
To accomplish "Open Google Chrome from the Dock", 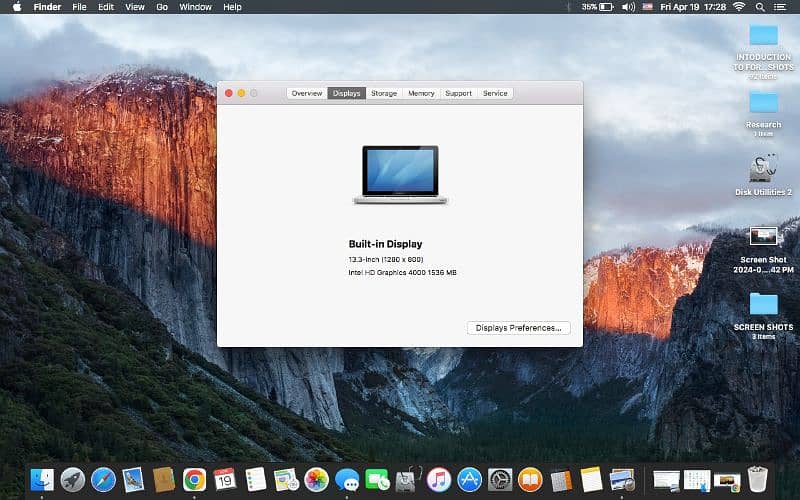I will (194, 480).
